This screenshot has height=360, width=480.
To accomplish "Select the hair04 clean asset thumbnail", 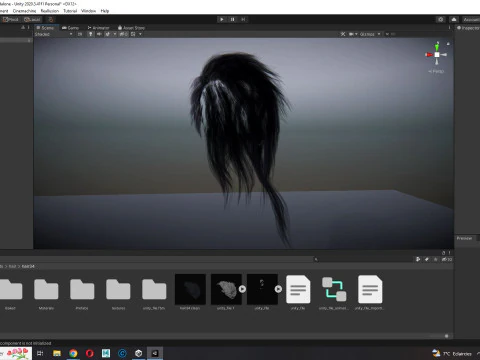I will [x=190, y=289].
